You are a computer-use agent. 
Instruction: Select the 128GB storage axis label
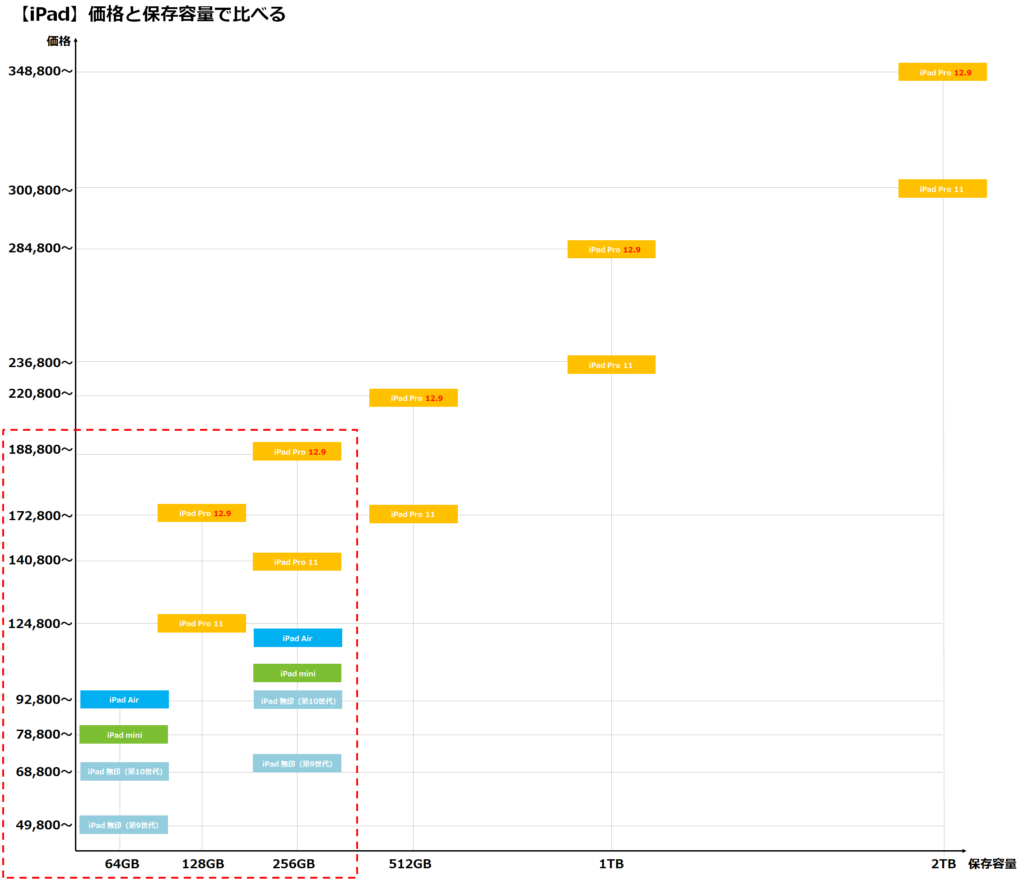[202, 864]
